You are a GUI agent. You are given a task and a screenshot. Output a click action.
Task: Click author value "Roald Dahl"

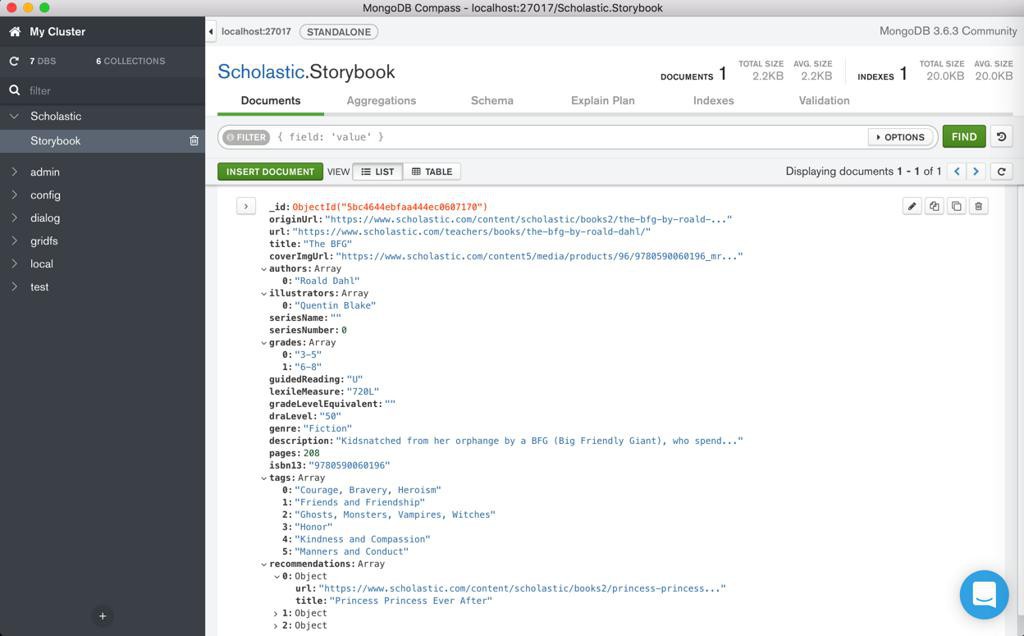click(x=327, y=281)
